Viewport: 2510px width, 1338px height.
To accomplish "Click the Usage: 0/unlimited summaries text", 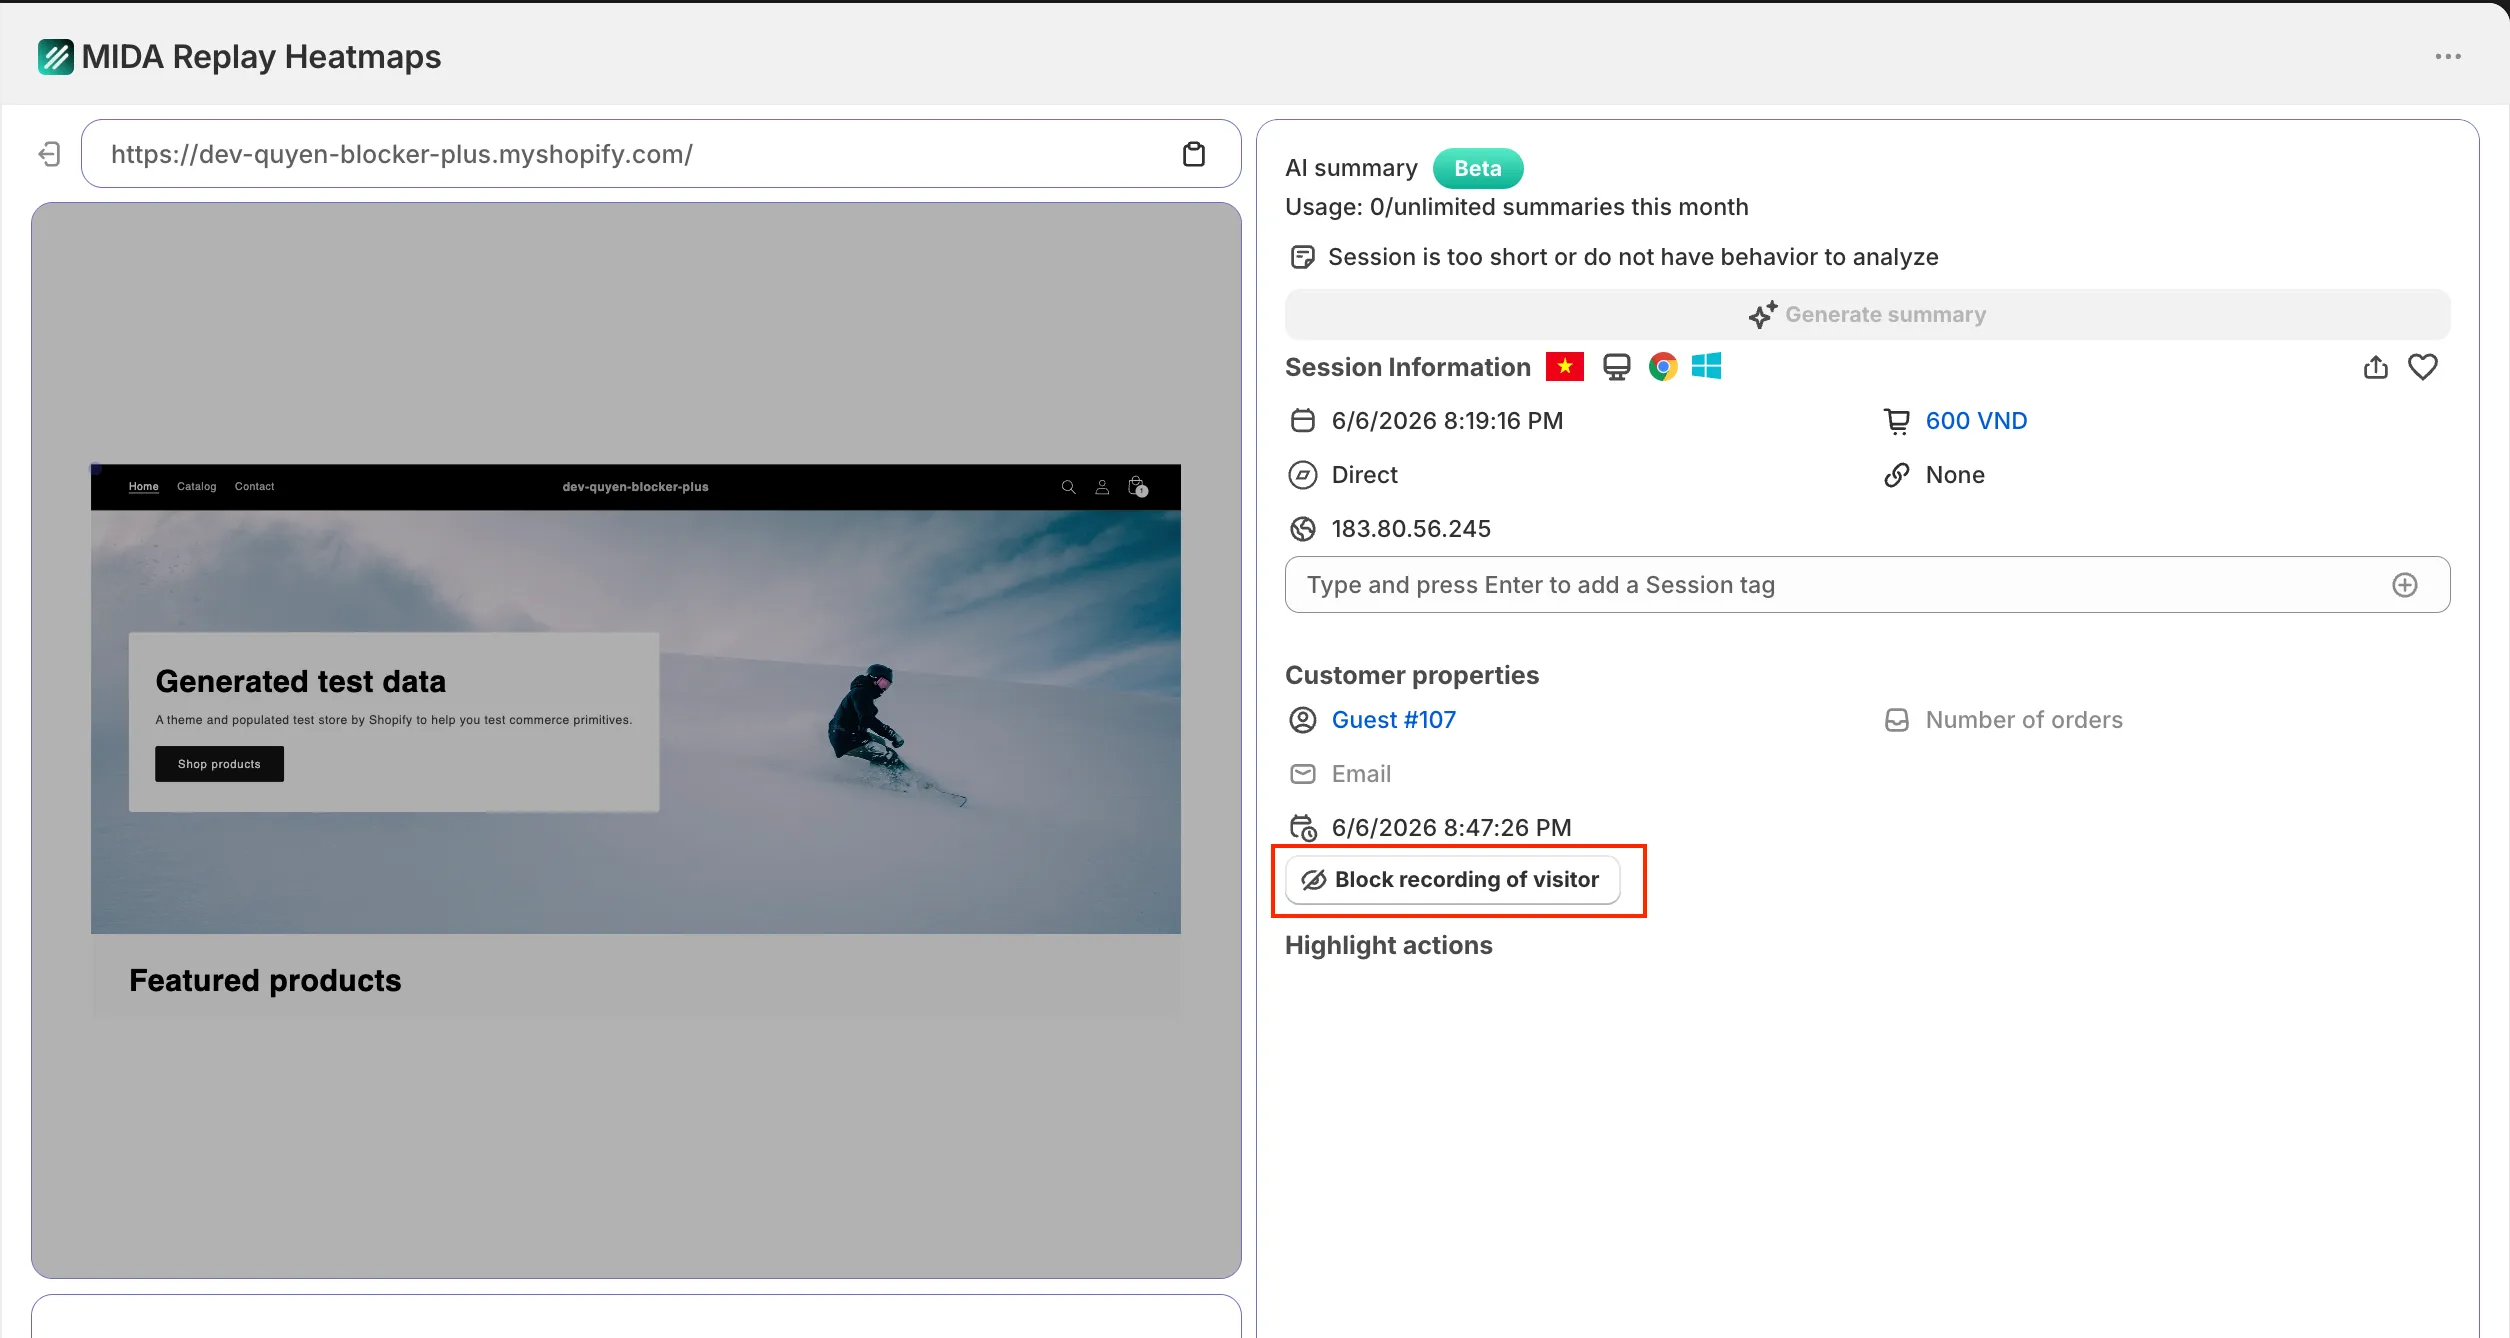I will [x=1516, y=207].
